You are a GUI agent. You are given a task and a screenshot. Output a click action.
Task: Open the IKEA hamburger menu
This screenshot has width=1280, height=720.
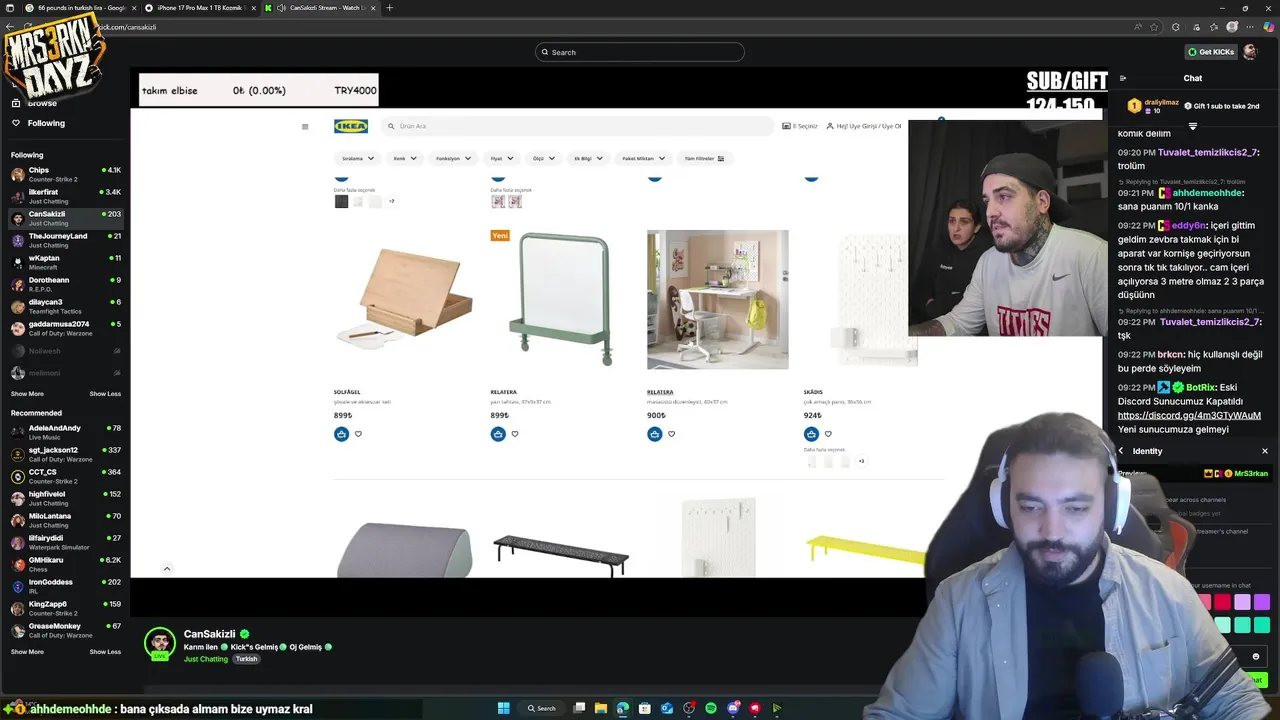click(305, 126)
